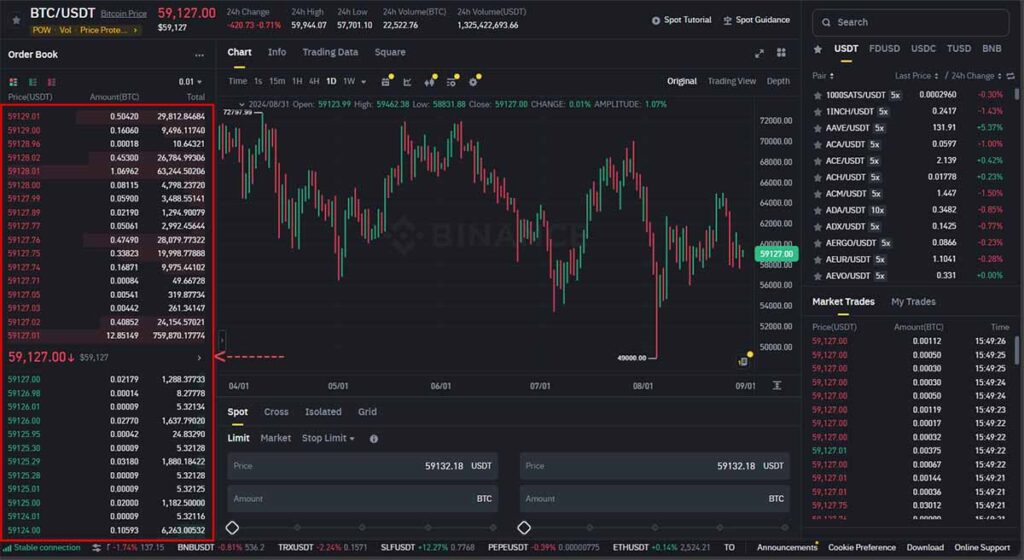1024x560 pixels.
Task: Open Cookie Preference link
Action: click(x=862, y=548)
